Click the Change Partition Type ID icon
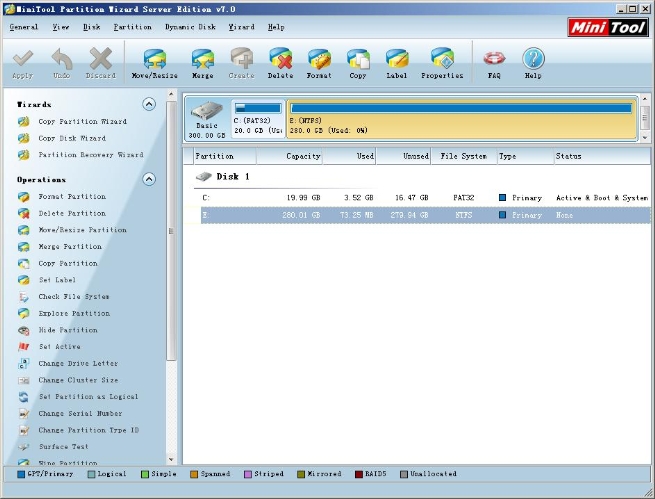Image resolution: width=655 pixels, height=499 pixels. click(24, 431)
